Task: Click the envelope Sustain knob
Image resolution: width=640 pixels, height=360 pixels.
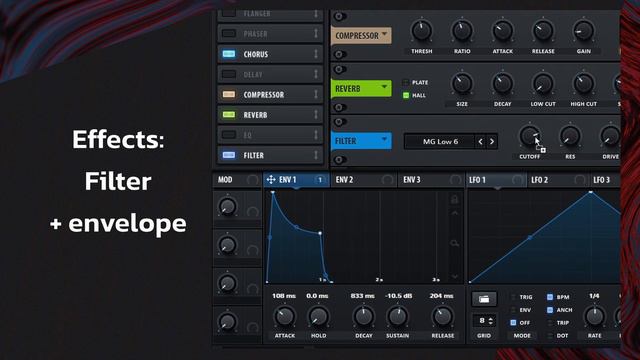Action: tap(398, 316)
